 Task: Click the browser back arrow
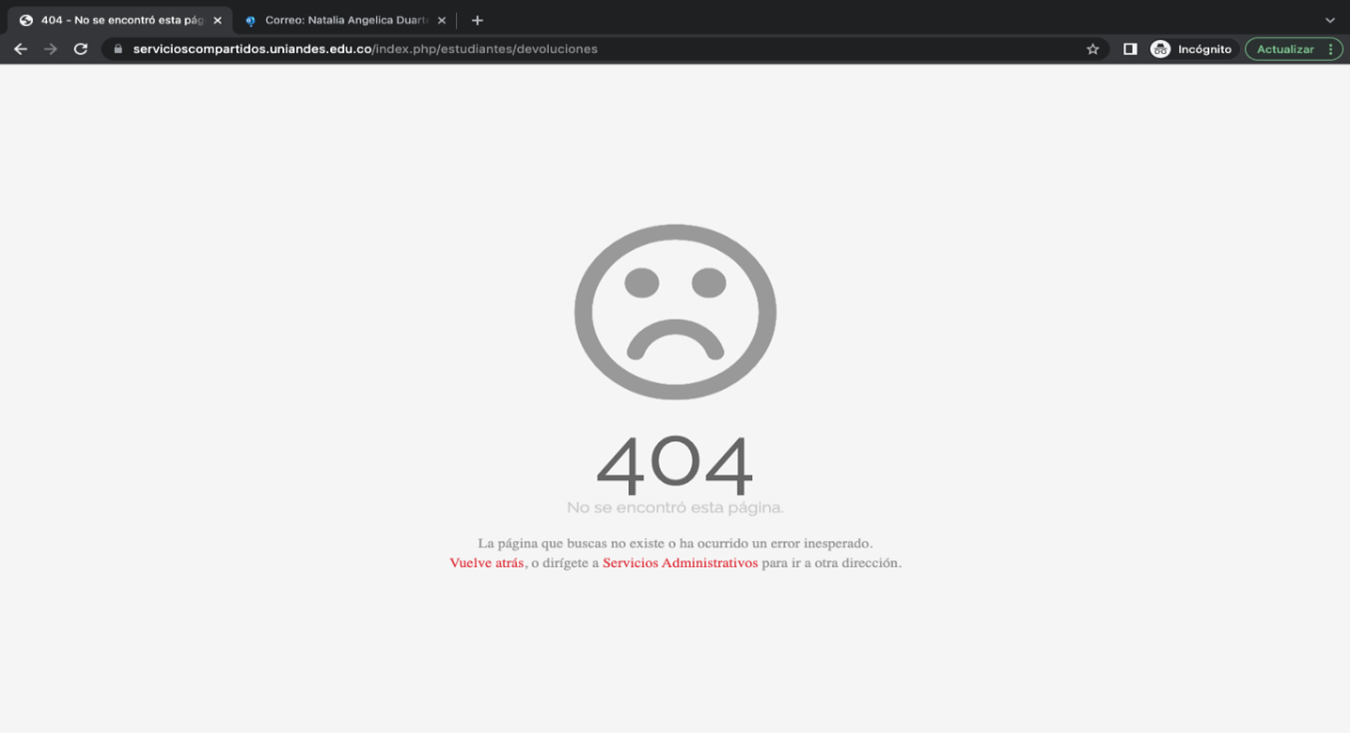pos(20,49)
